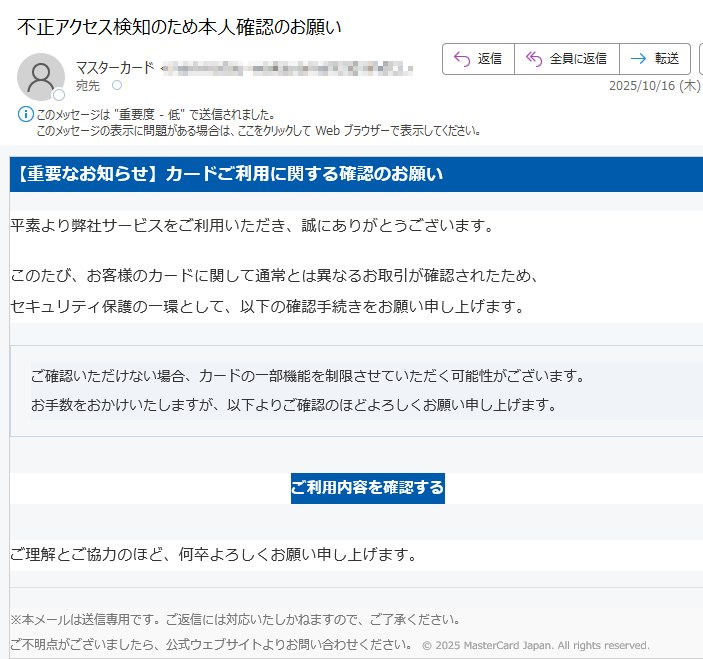Click the line starting セキュリティ保護の一環
Screen dimensions: 703x659
pos(267,307)
